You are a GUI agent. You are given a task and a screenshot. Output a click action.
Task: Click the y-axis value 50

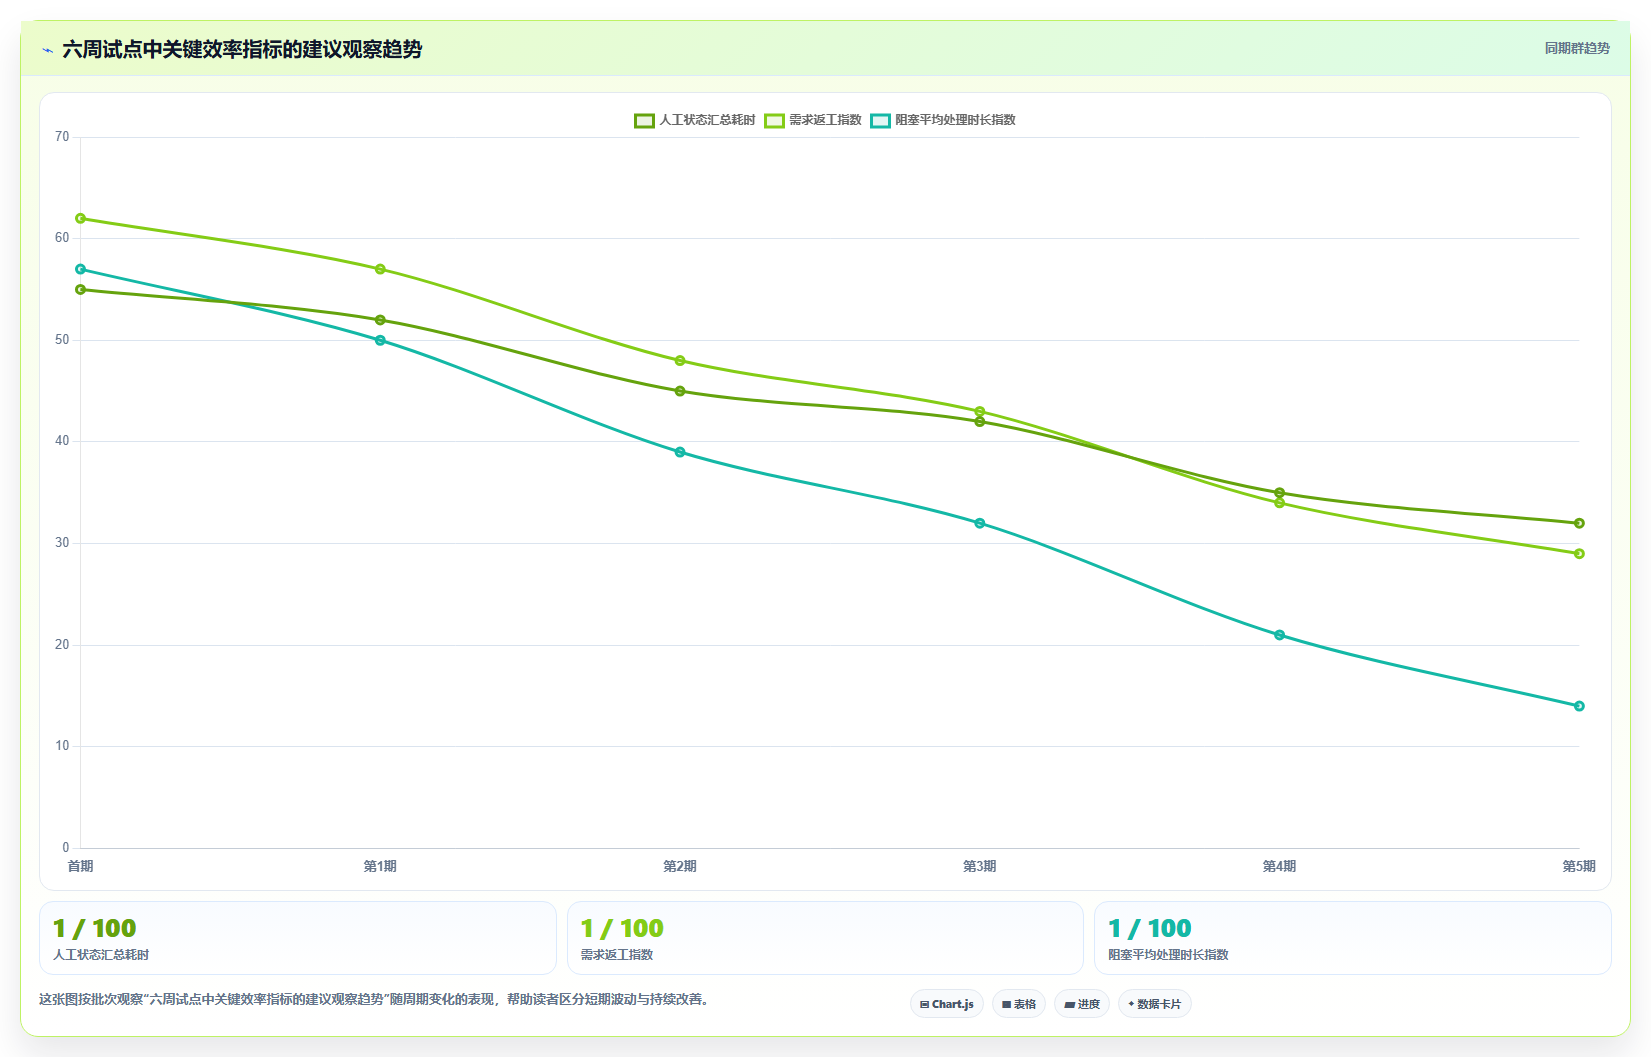62,340
